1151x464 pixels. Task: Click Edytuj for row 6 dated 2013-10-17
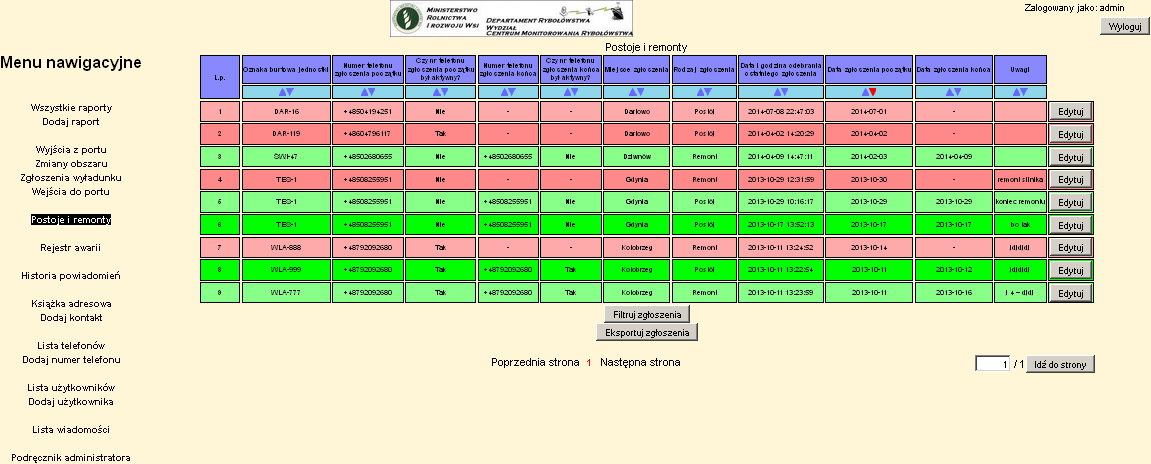pyautogui.click(x=1071, y=225)
